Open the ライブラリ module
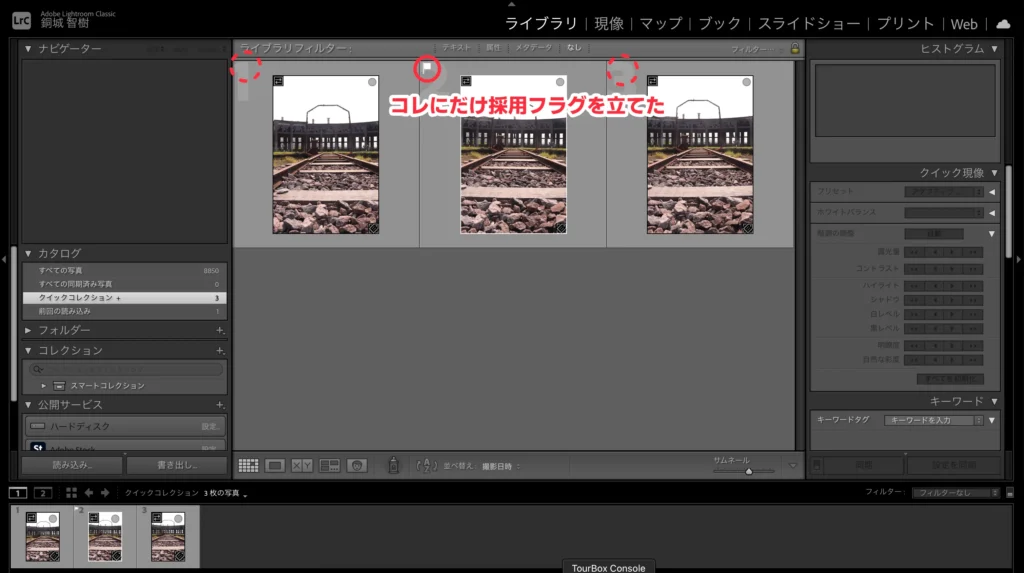 tap(541, 24)
